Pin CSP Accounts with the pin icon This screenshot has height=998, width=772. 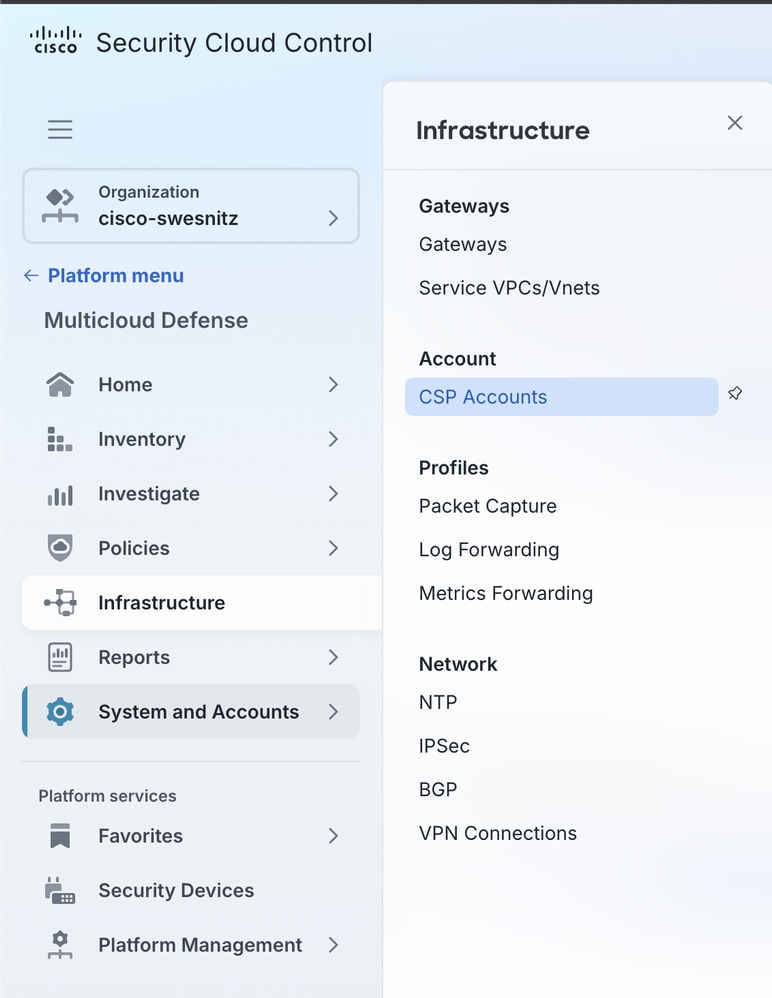pos(735,394)
